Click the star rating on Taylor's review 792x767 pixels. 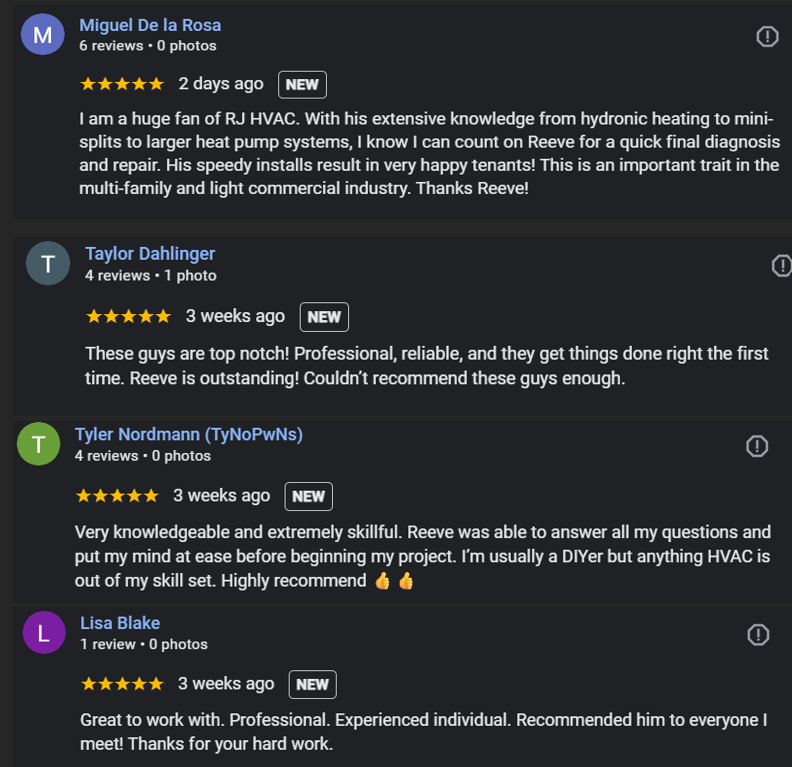(128, 316)
